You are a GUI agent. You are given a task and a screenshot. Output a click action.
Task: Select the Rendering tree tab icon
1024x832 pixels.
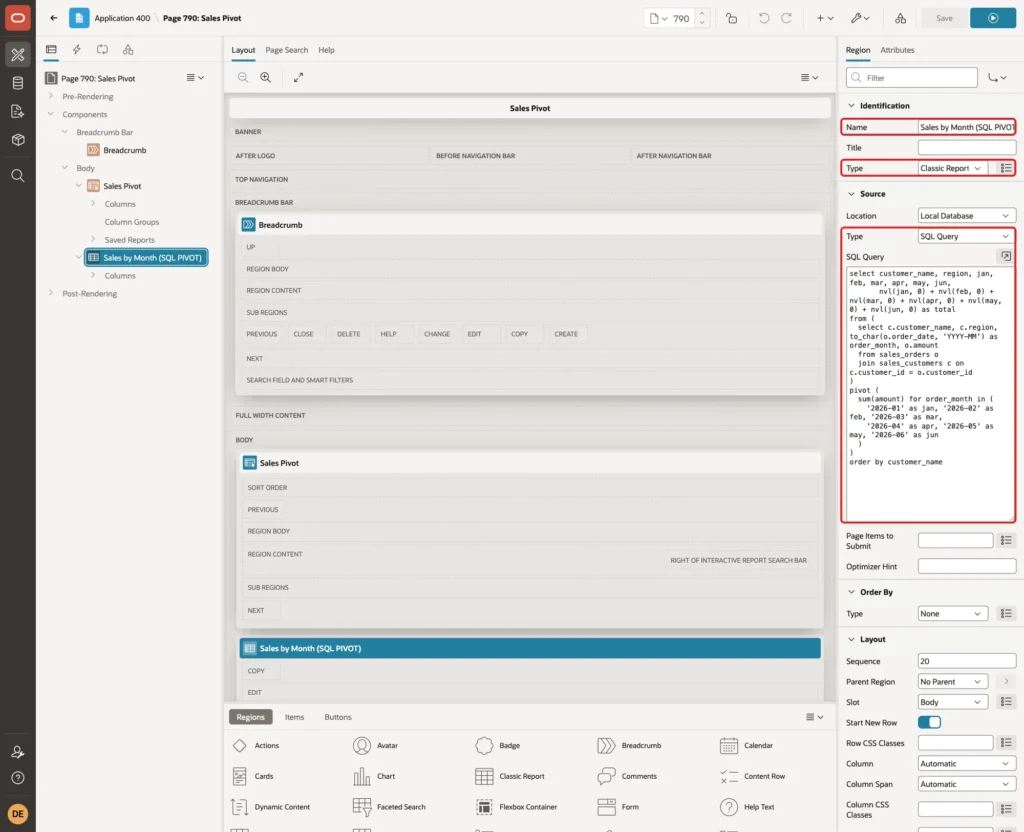(x=51, y=50)
